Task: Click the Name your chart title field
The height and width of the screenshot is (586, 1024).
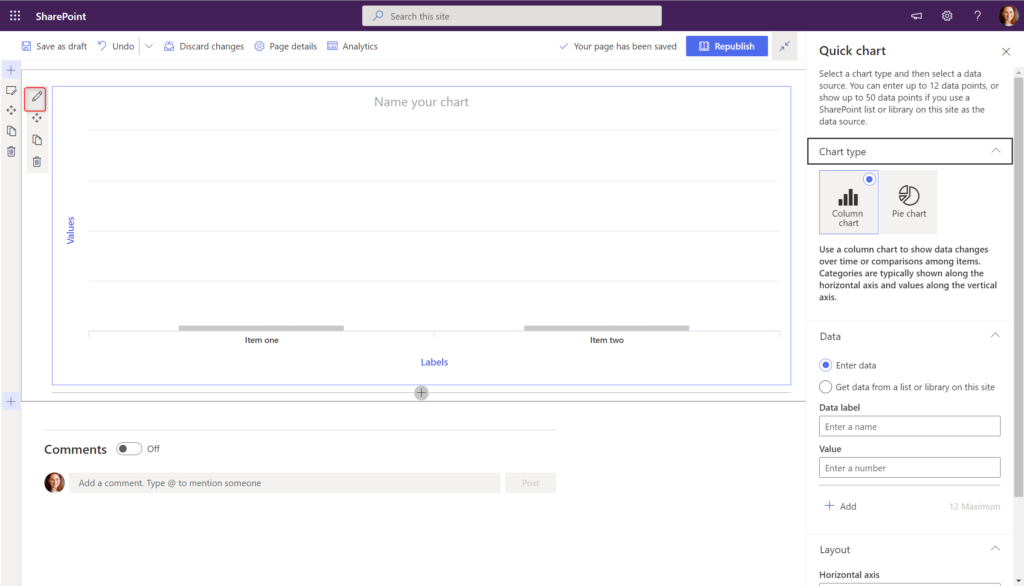Action: click(421, 102)
